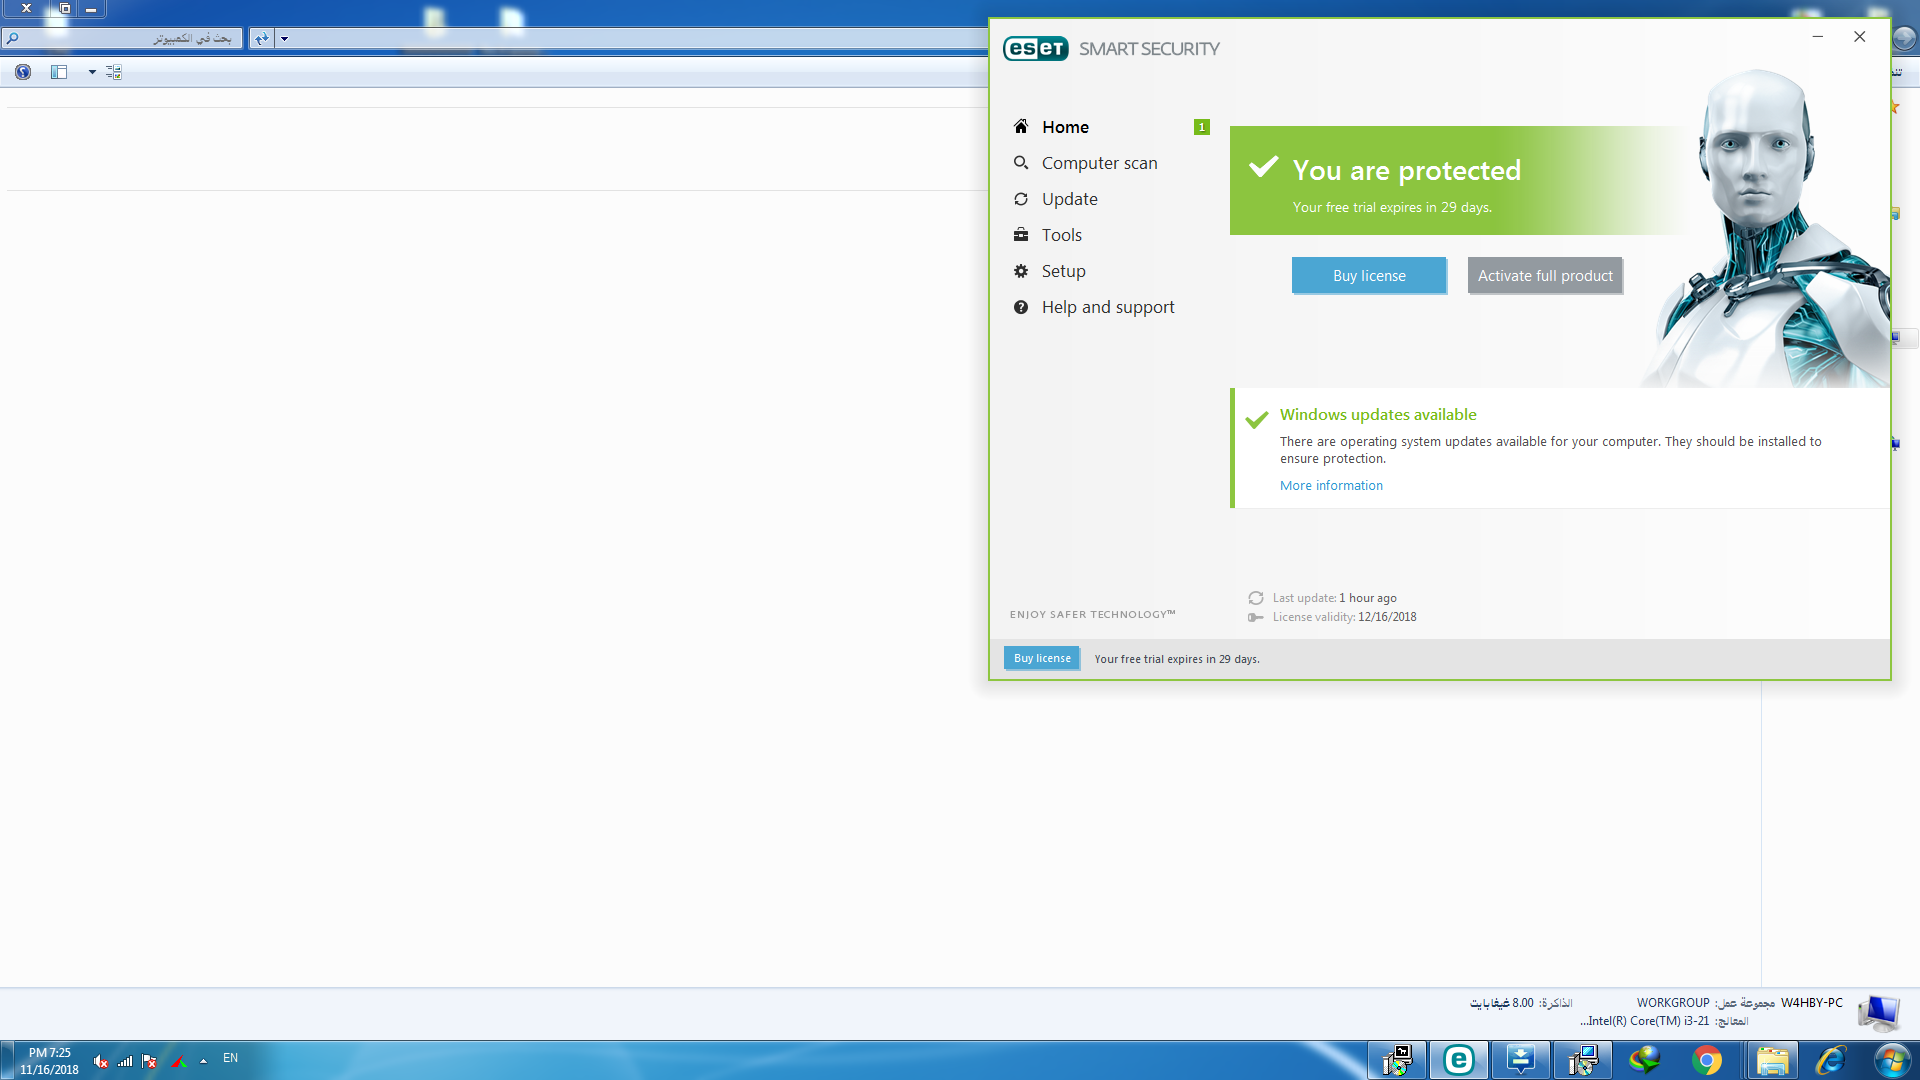Screen dimensions: 1920x1080
Task: Open File Explorer from taskbar
Action: [x=1771, y=1060]
